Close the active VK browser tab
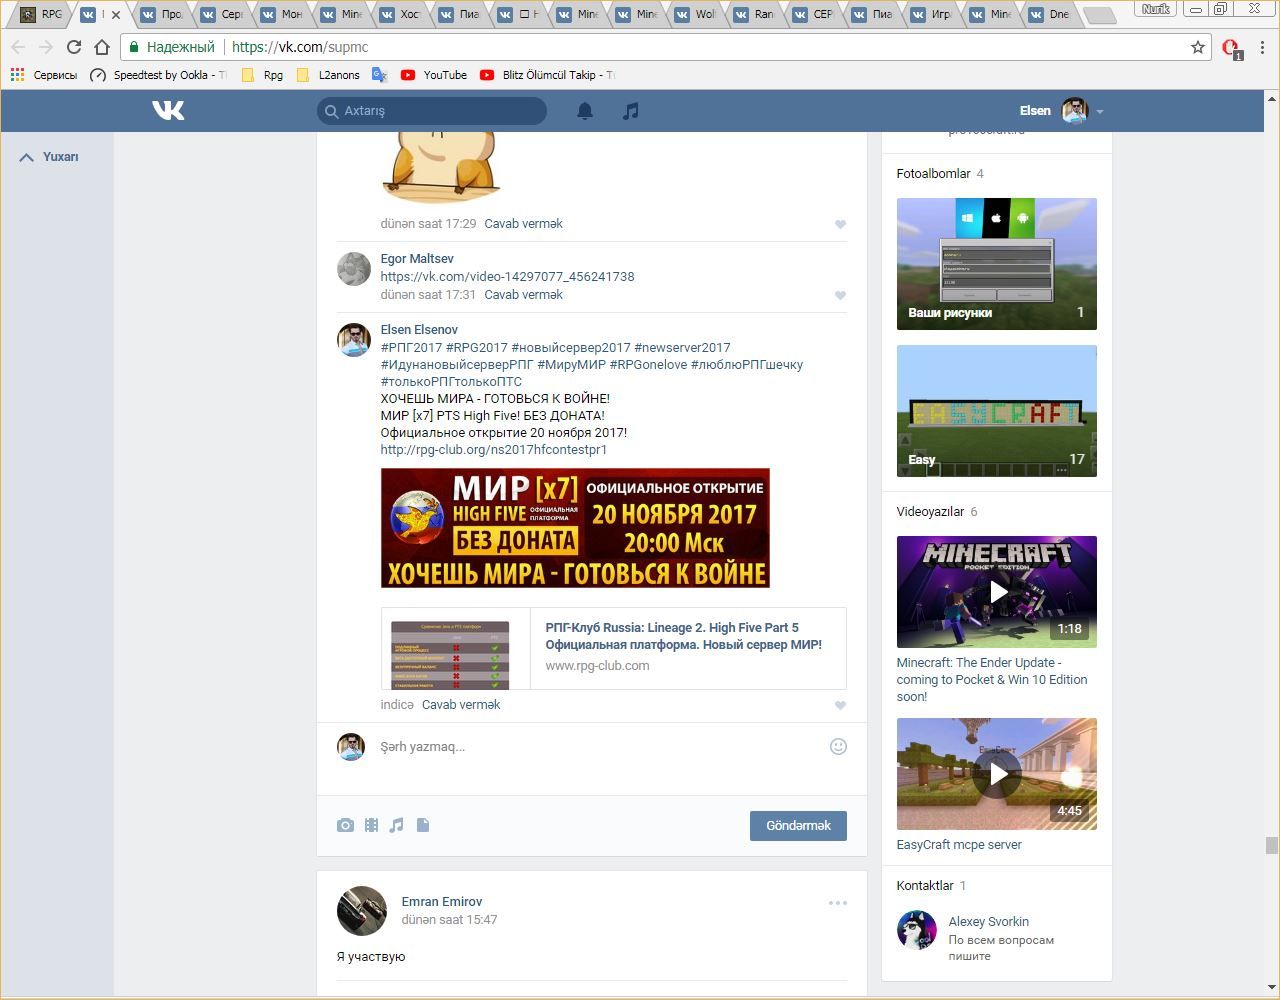1280x1000 pixels. (116, 15)
